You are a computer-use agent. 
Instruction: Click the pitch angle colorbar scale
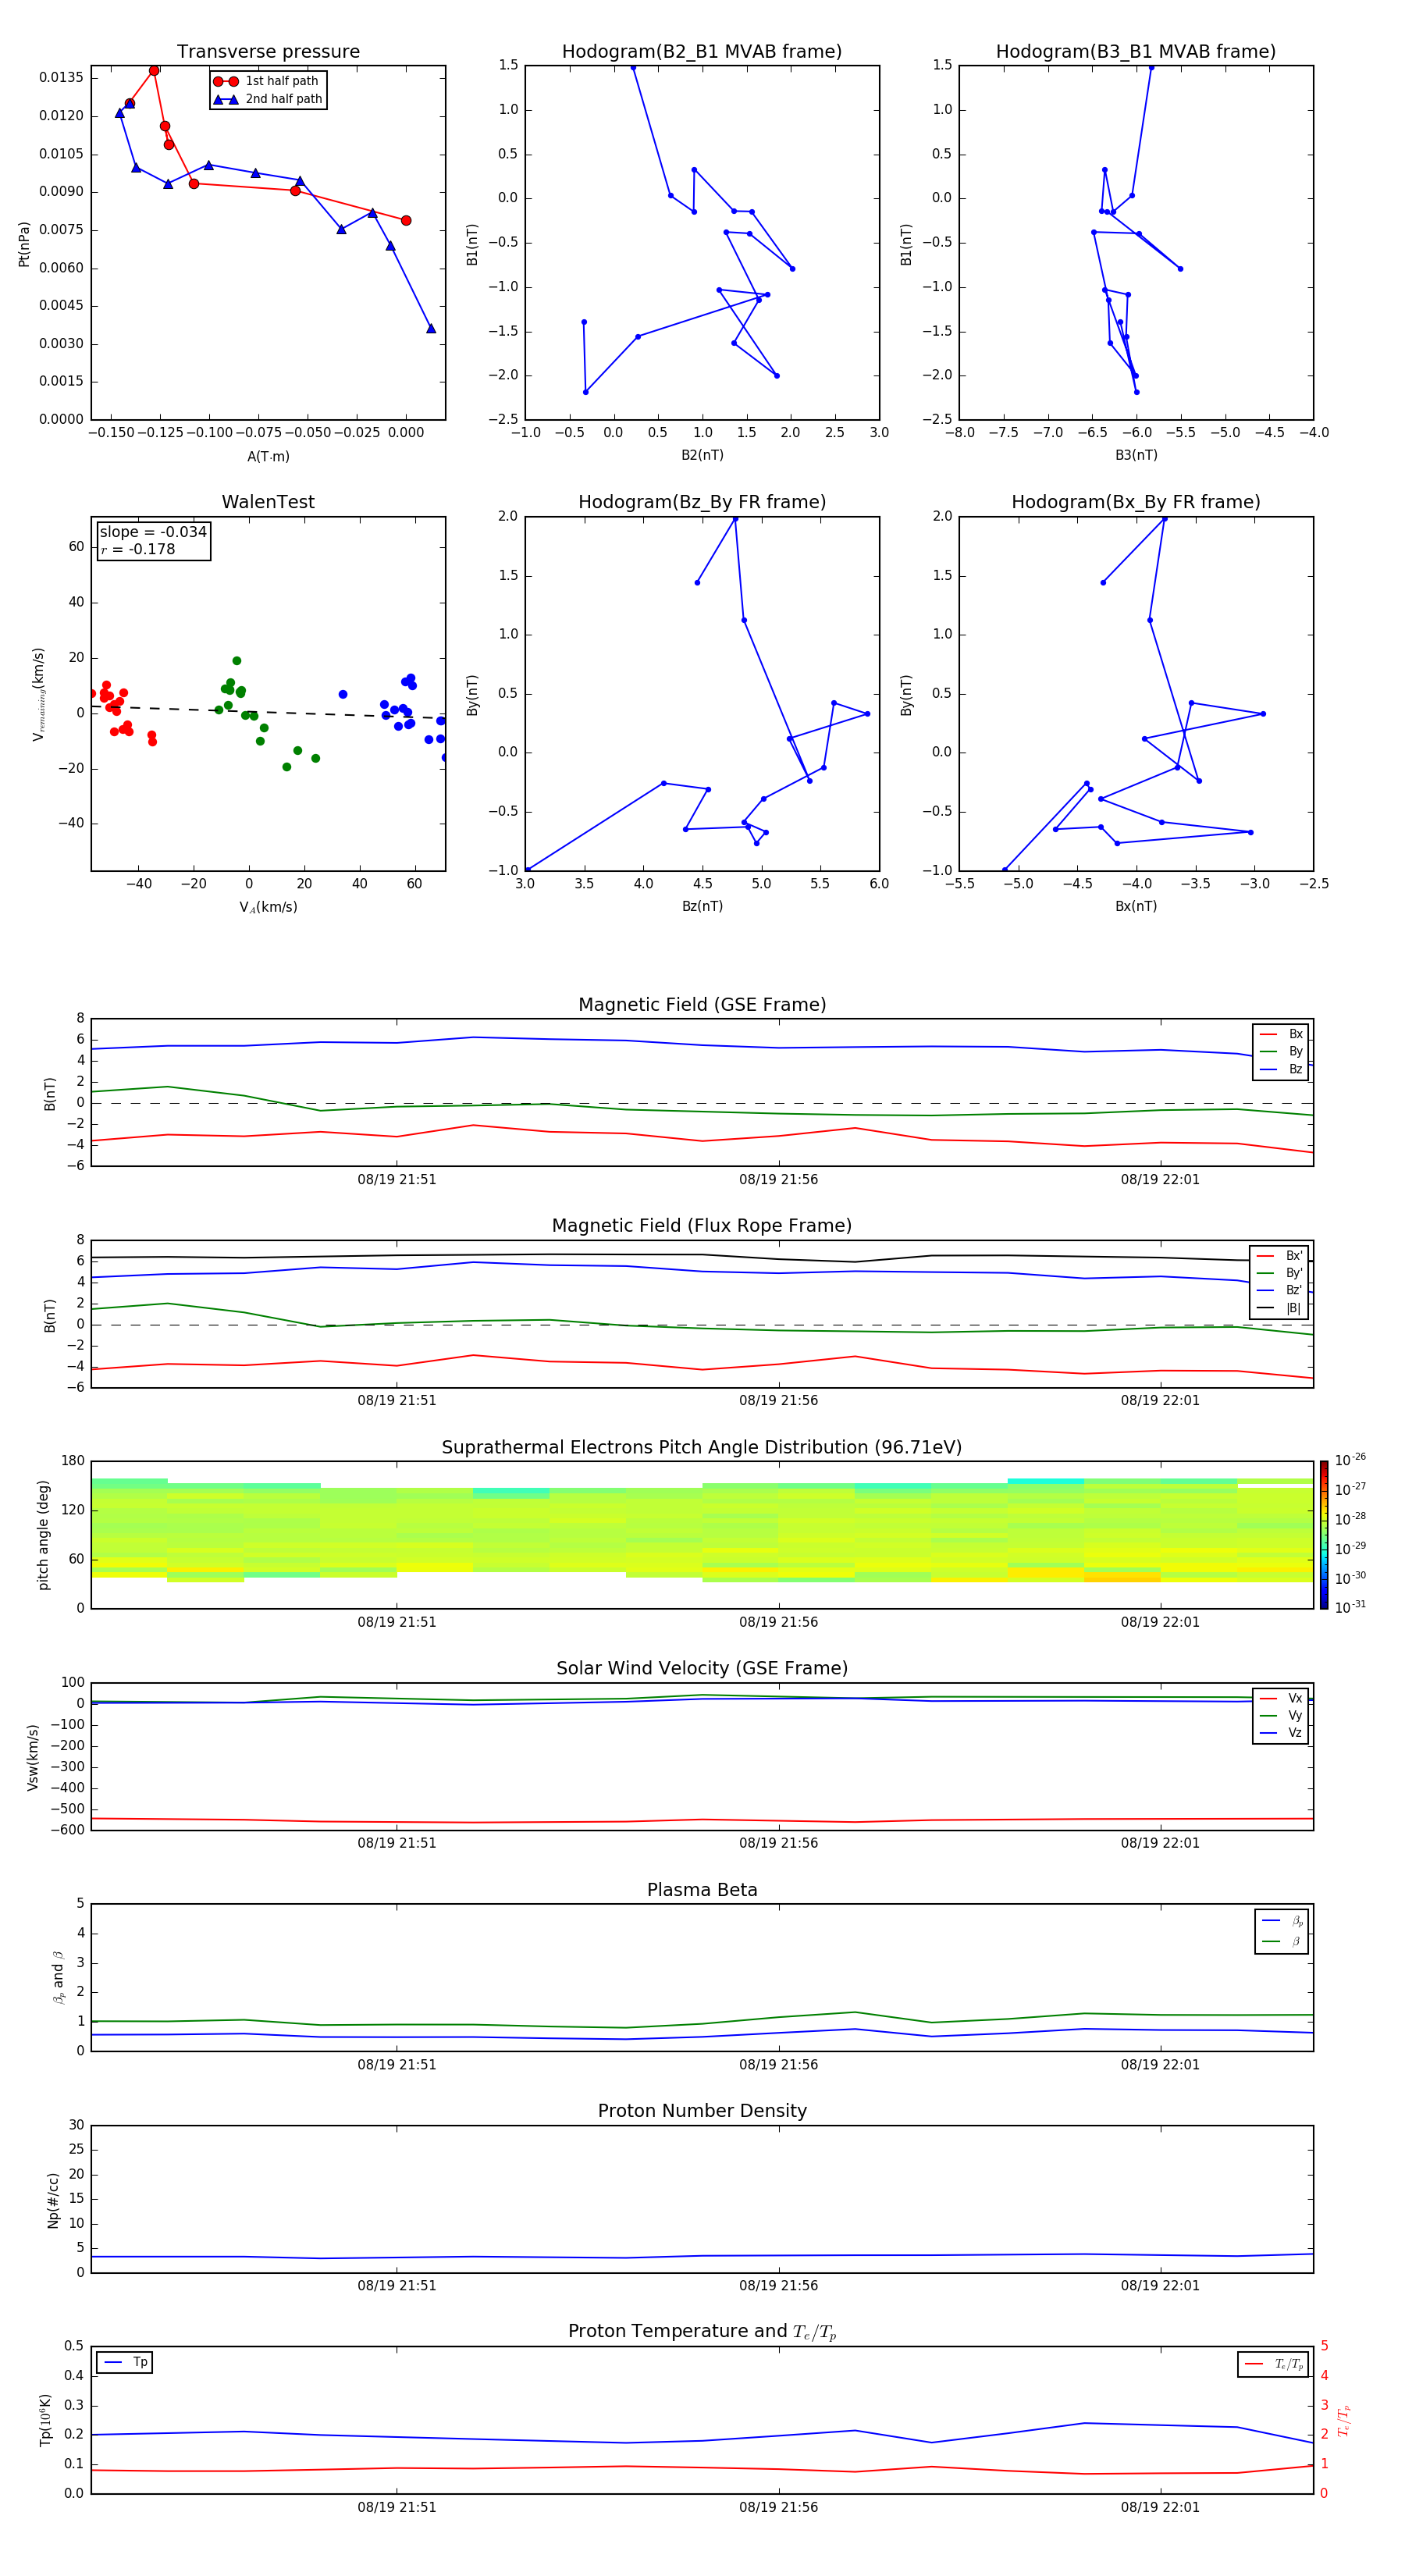point(1324,1534)
